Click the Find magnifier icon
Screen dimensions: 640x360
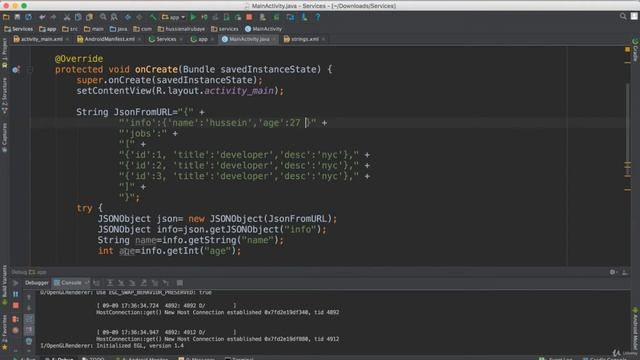point(103,17)
